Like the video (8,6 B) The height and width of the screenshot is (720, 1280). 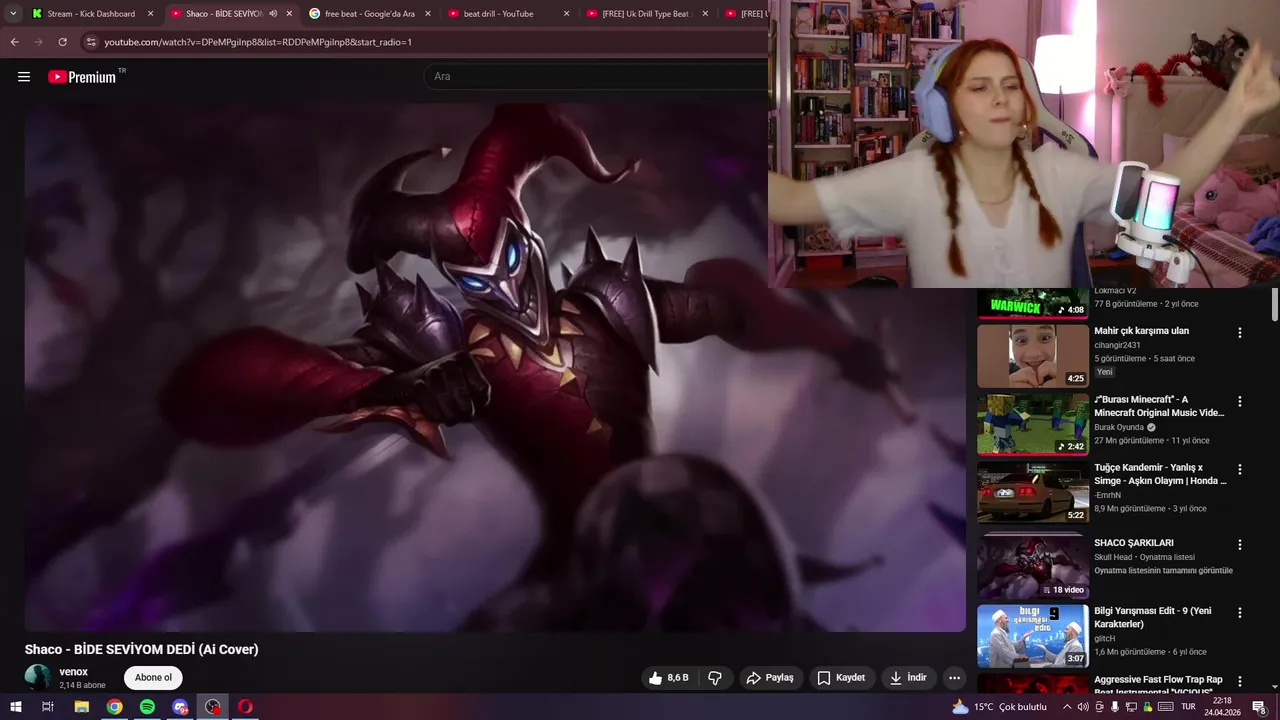pos(668,678)
